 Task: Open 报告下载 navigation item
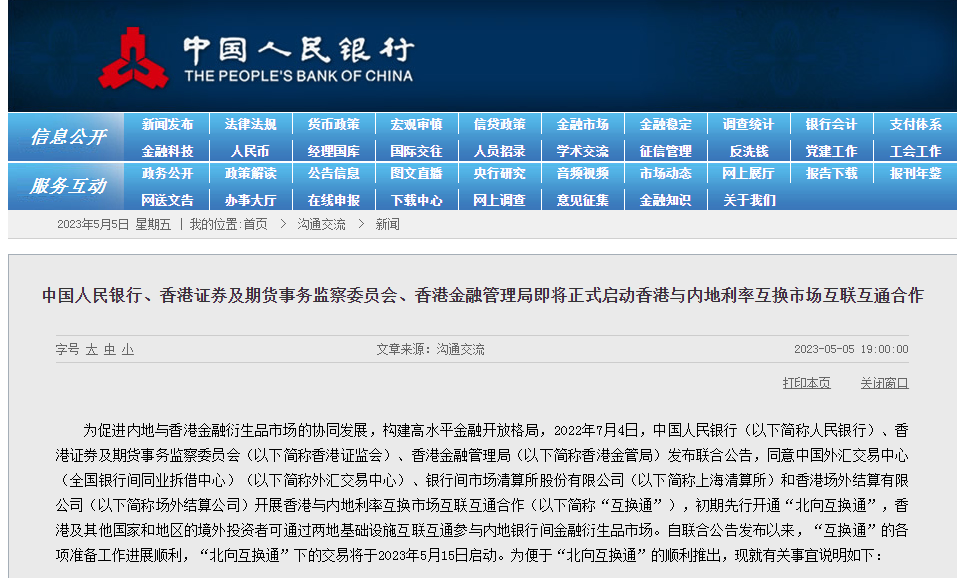tap(831, 173)
